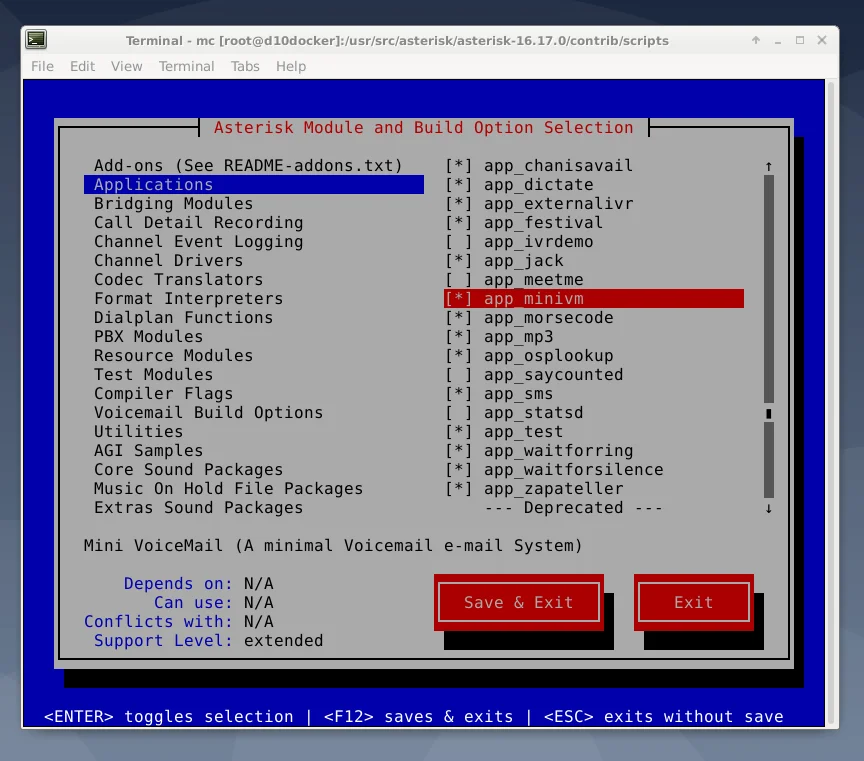Toggle the app_chanisavail checkbox

458,166
